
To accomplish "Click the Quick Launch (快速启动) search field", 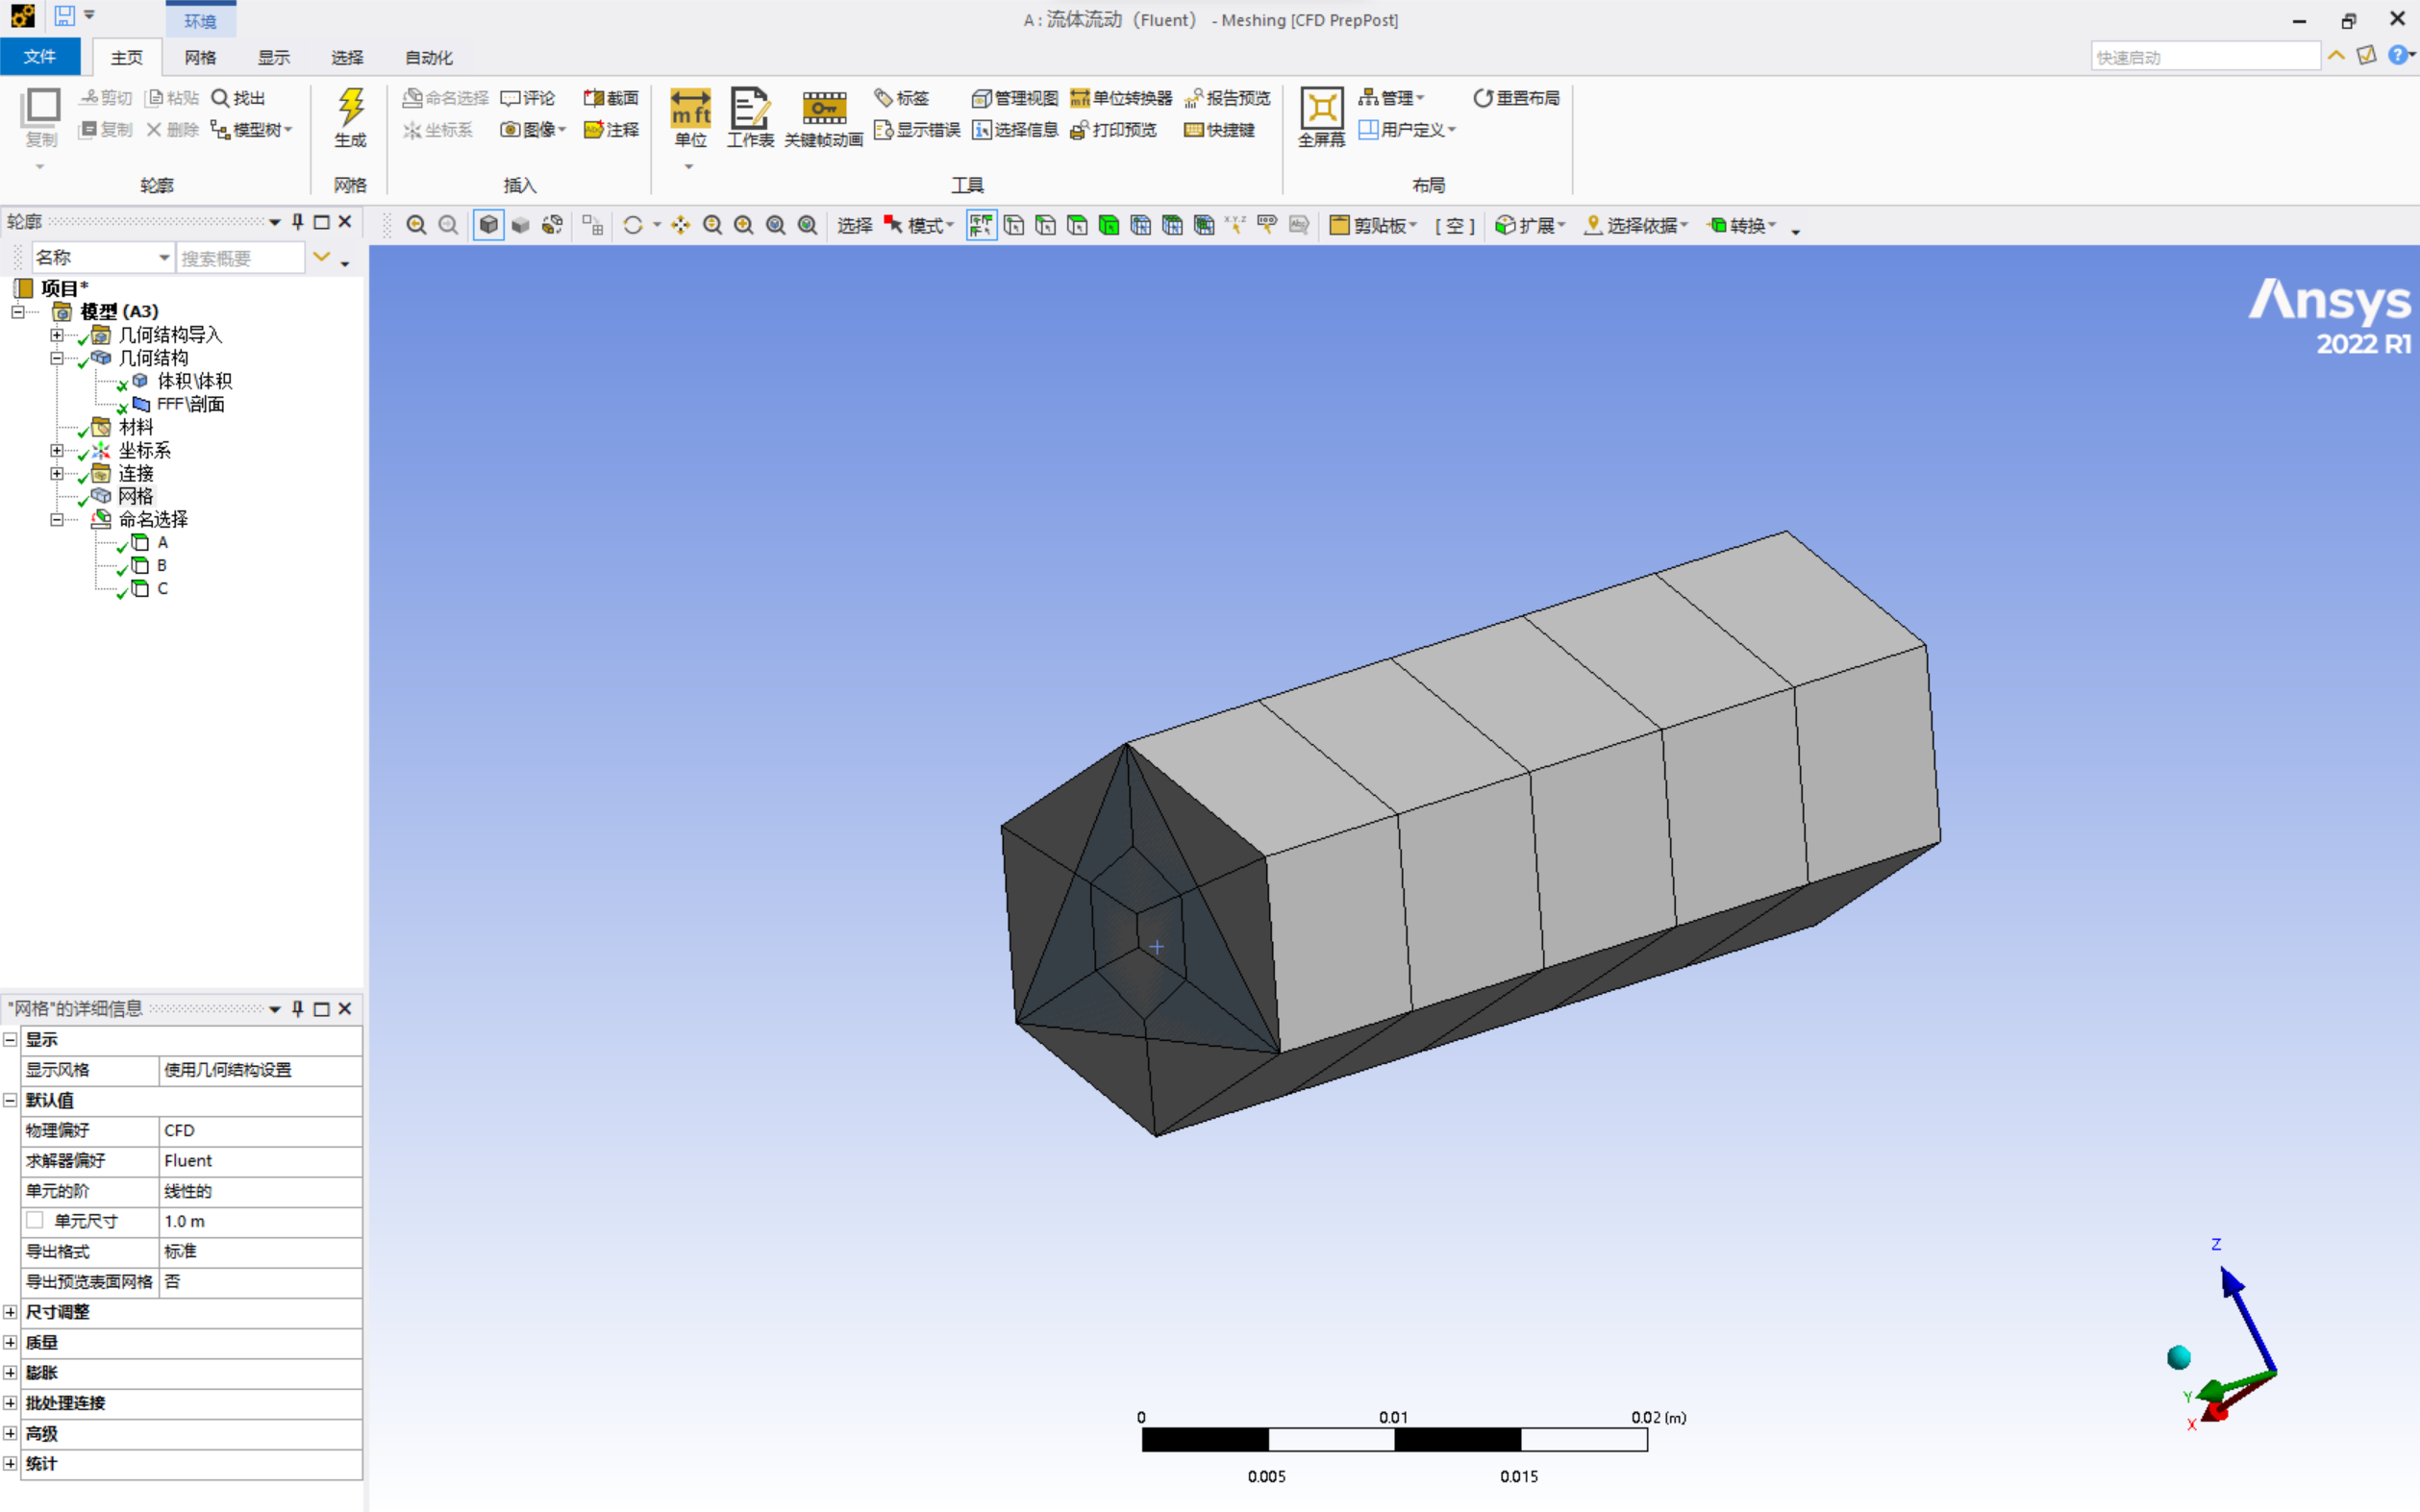I will (x=2205, y=57).
